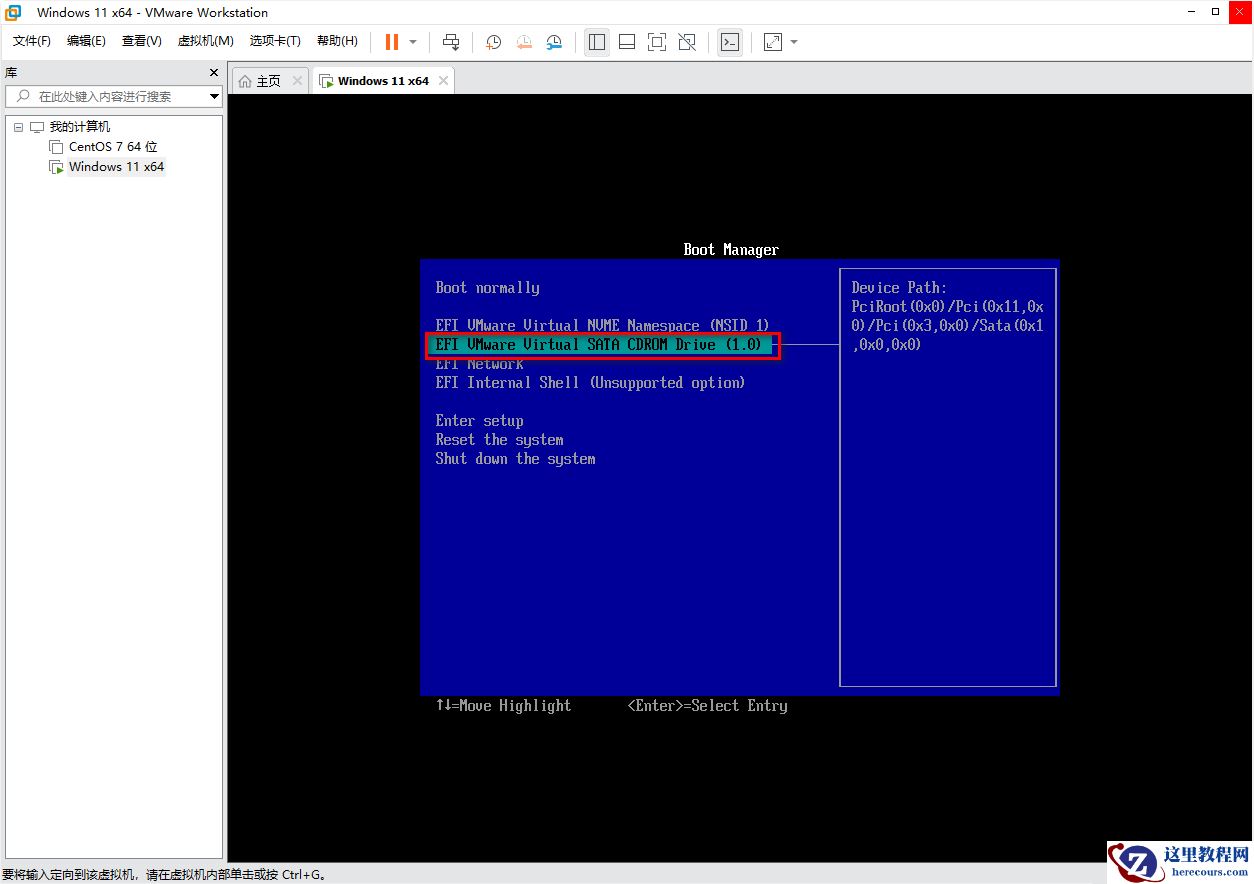Suspend the running virtual machine
The width and height of the screenshot is (1254, 884).
[x=390, y=42]
